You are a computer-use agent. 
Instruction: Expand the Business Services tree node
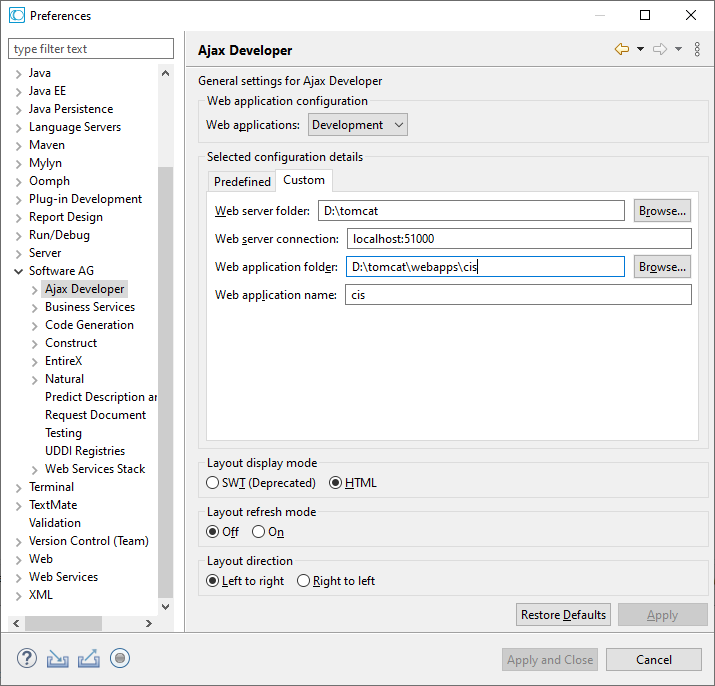[x=35, y=307]
